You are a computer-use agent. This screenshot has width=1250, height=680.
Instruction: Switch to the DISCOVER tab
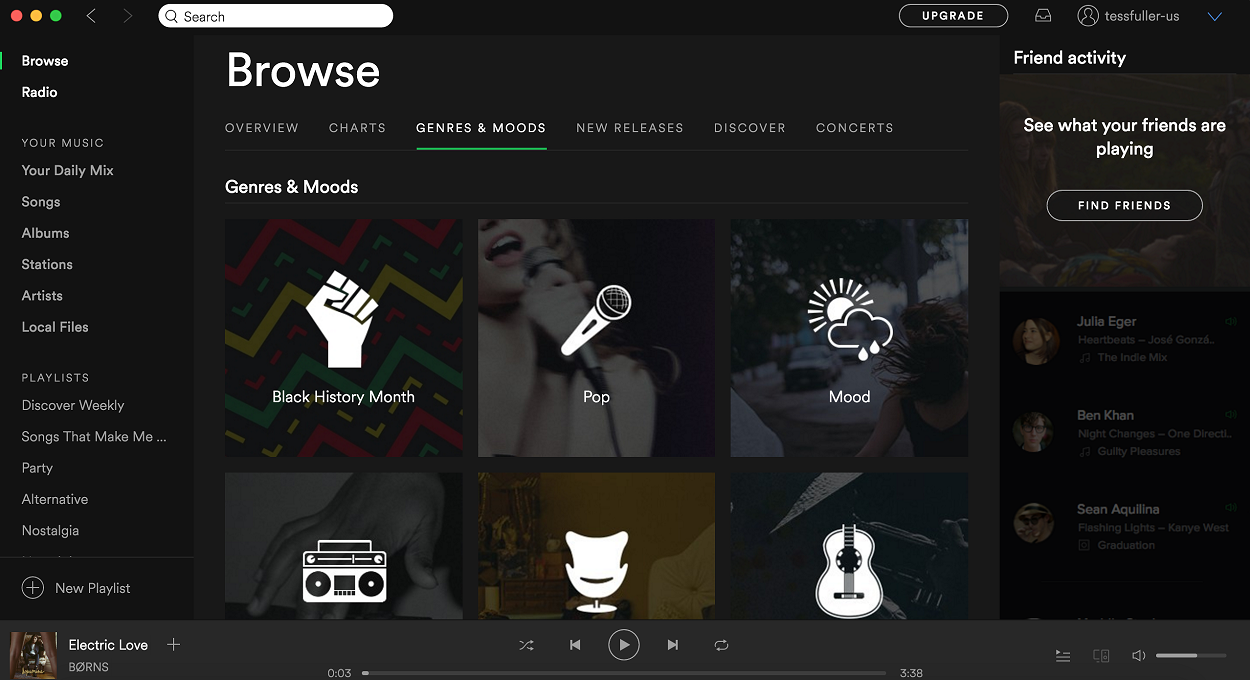tap(750, 128)
